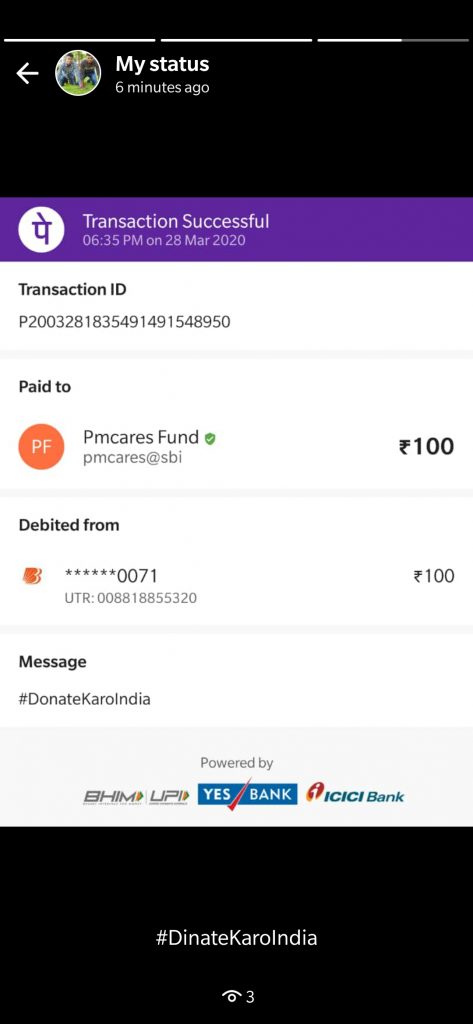Image resolution: width=473 pixels, height=1024 pixels.
Task: Jump to the third status progress segment
Action: (393, 40)
